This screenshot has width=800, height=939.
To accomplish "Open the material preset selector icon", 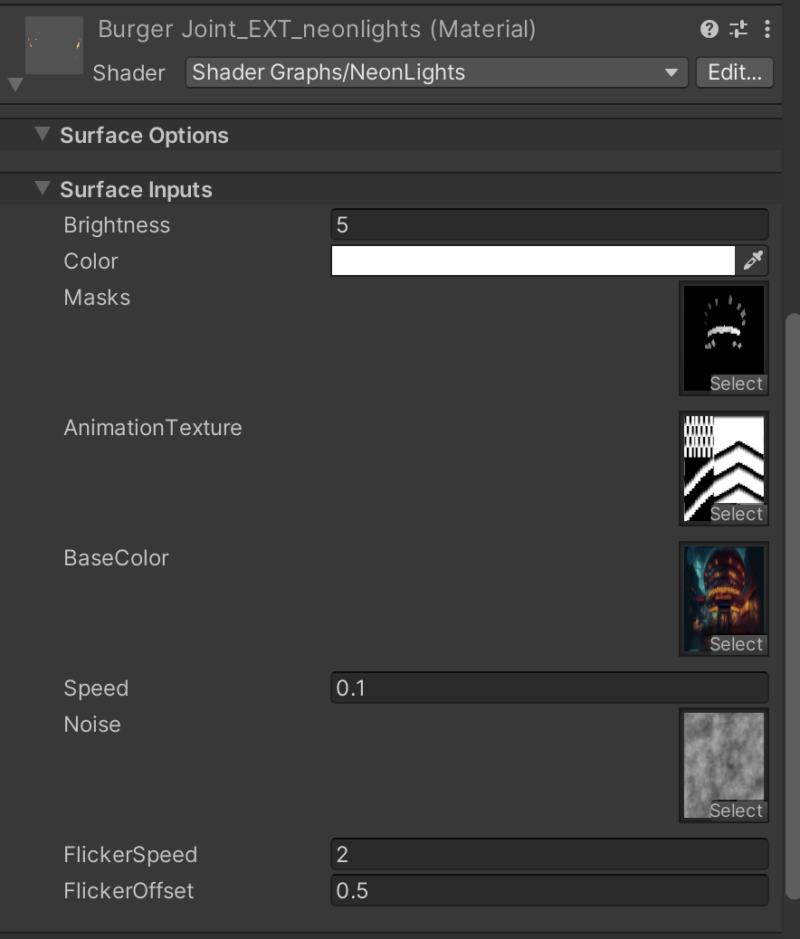I will 739,30.
